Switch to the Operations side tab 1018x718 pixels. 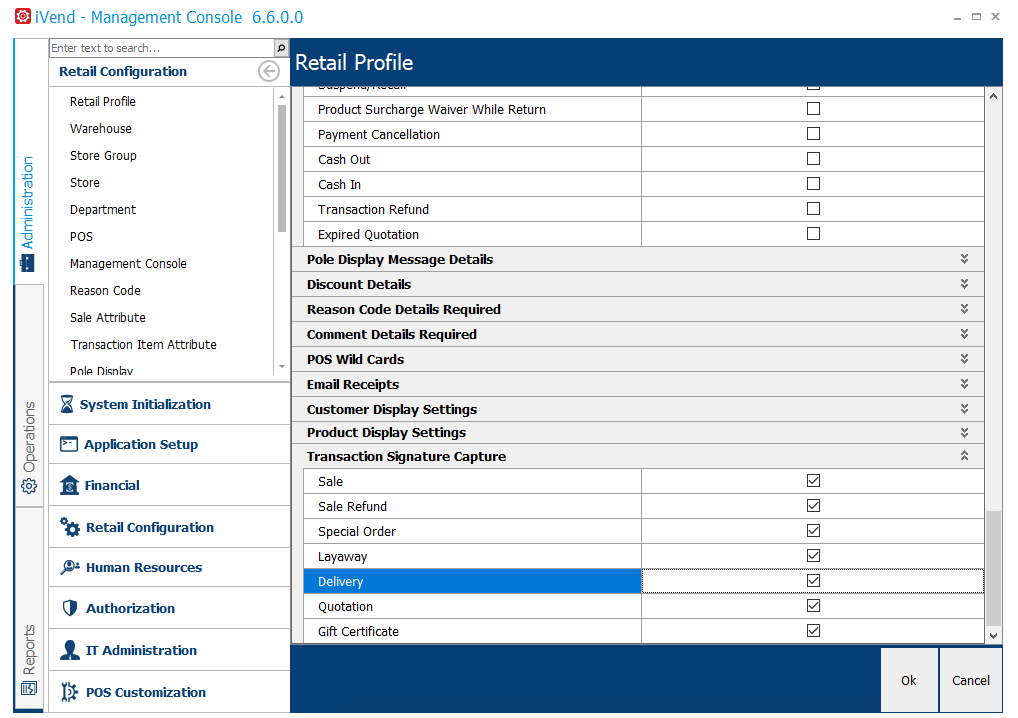tap(29, 395)
